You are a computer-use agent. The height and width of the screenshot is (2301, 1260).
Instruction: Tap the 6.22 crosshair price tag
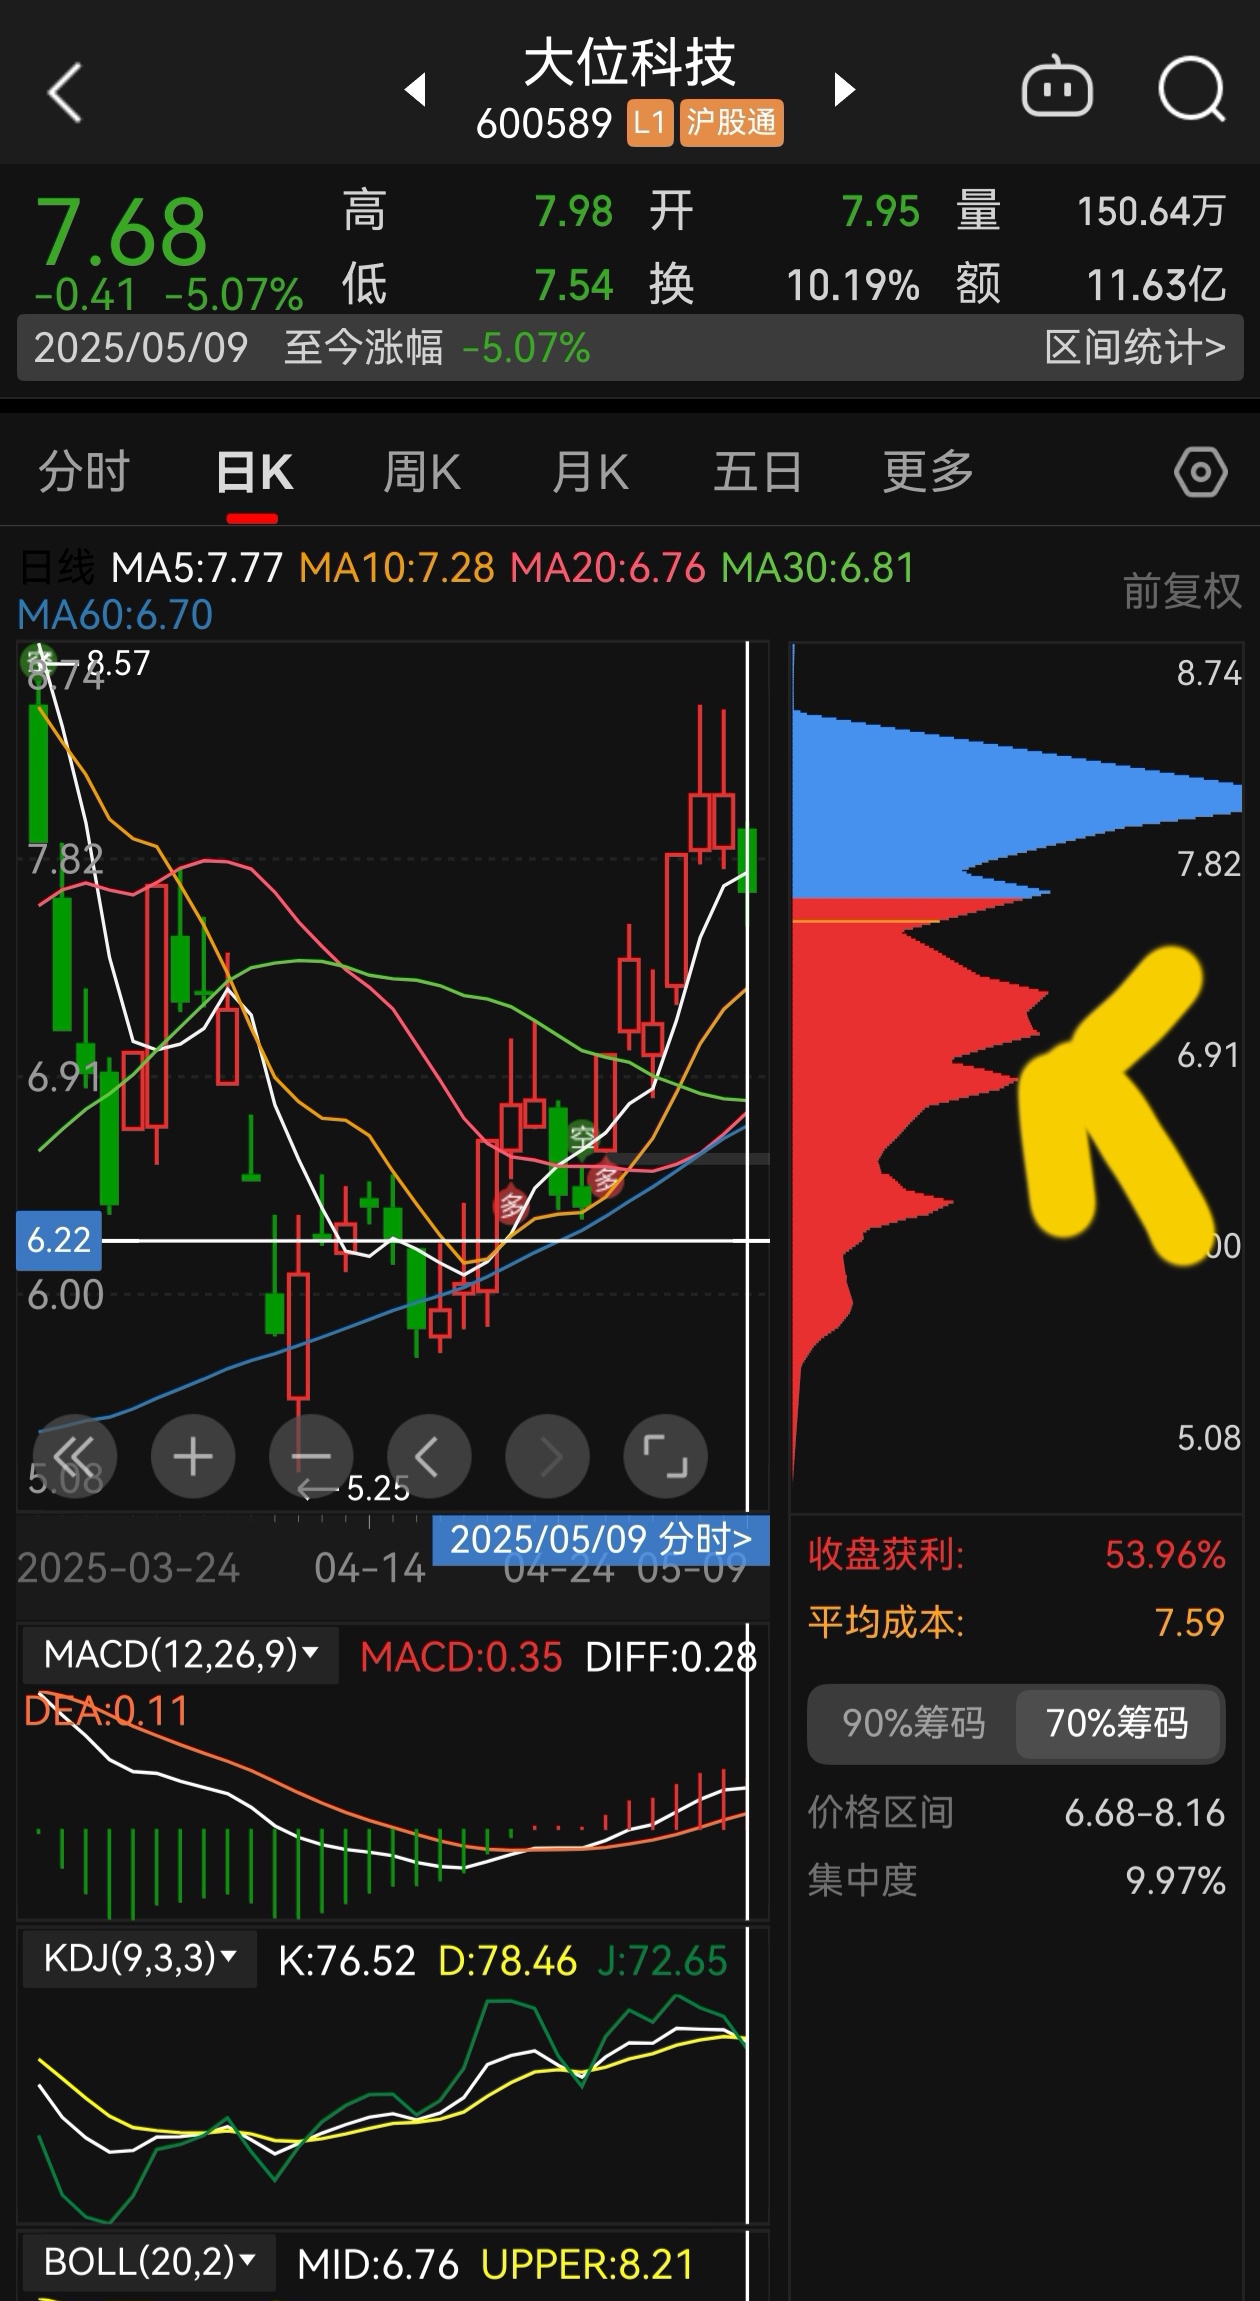pyautogui.click(x=59, y=1241)
